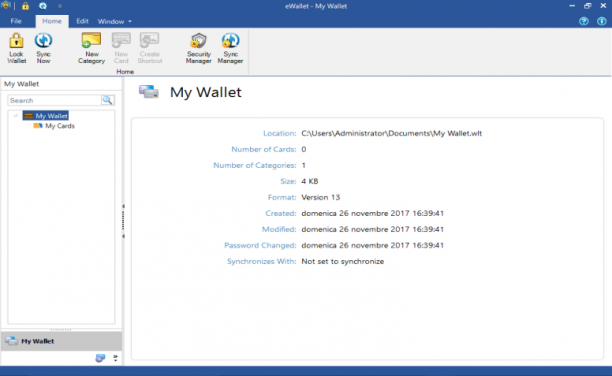Click the 'Number of Cards:' label
Viewport: 612px width, 376px height.
(x=264, y=149)
